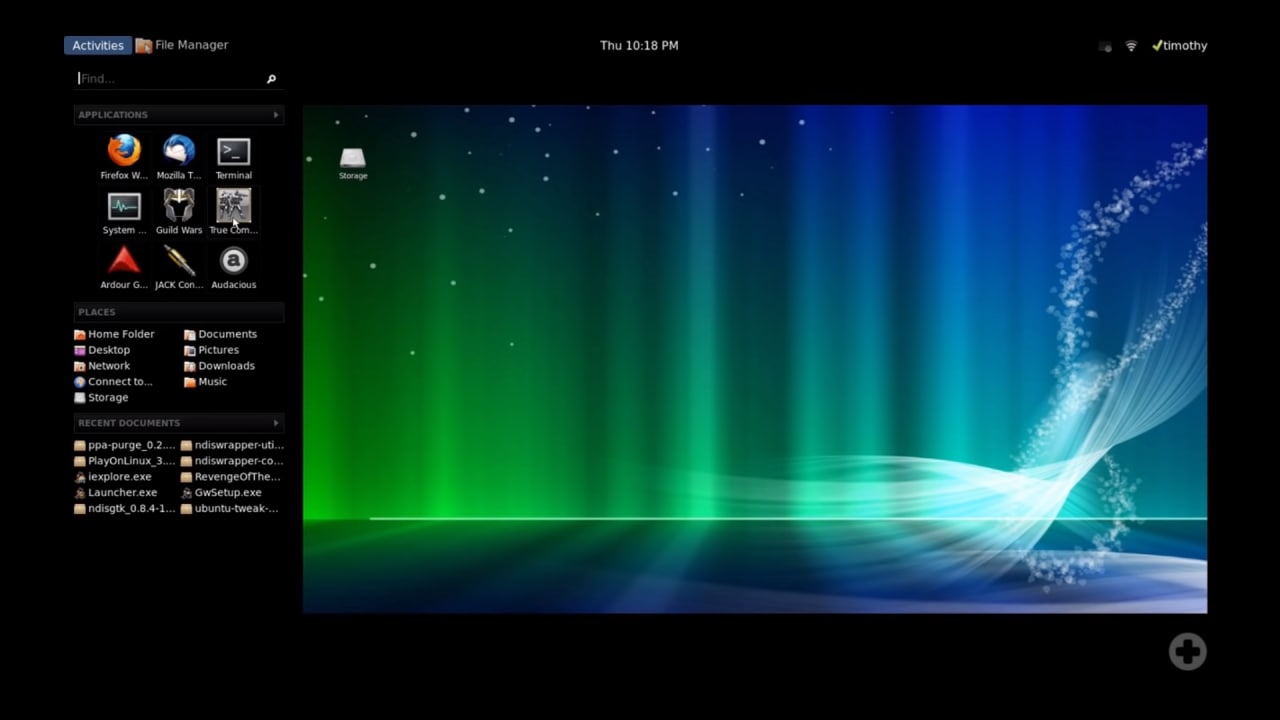Start Guild Wars game

[x=179, y=212]
